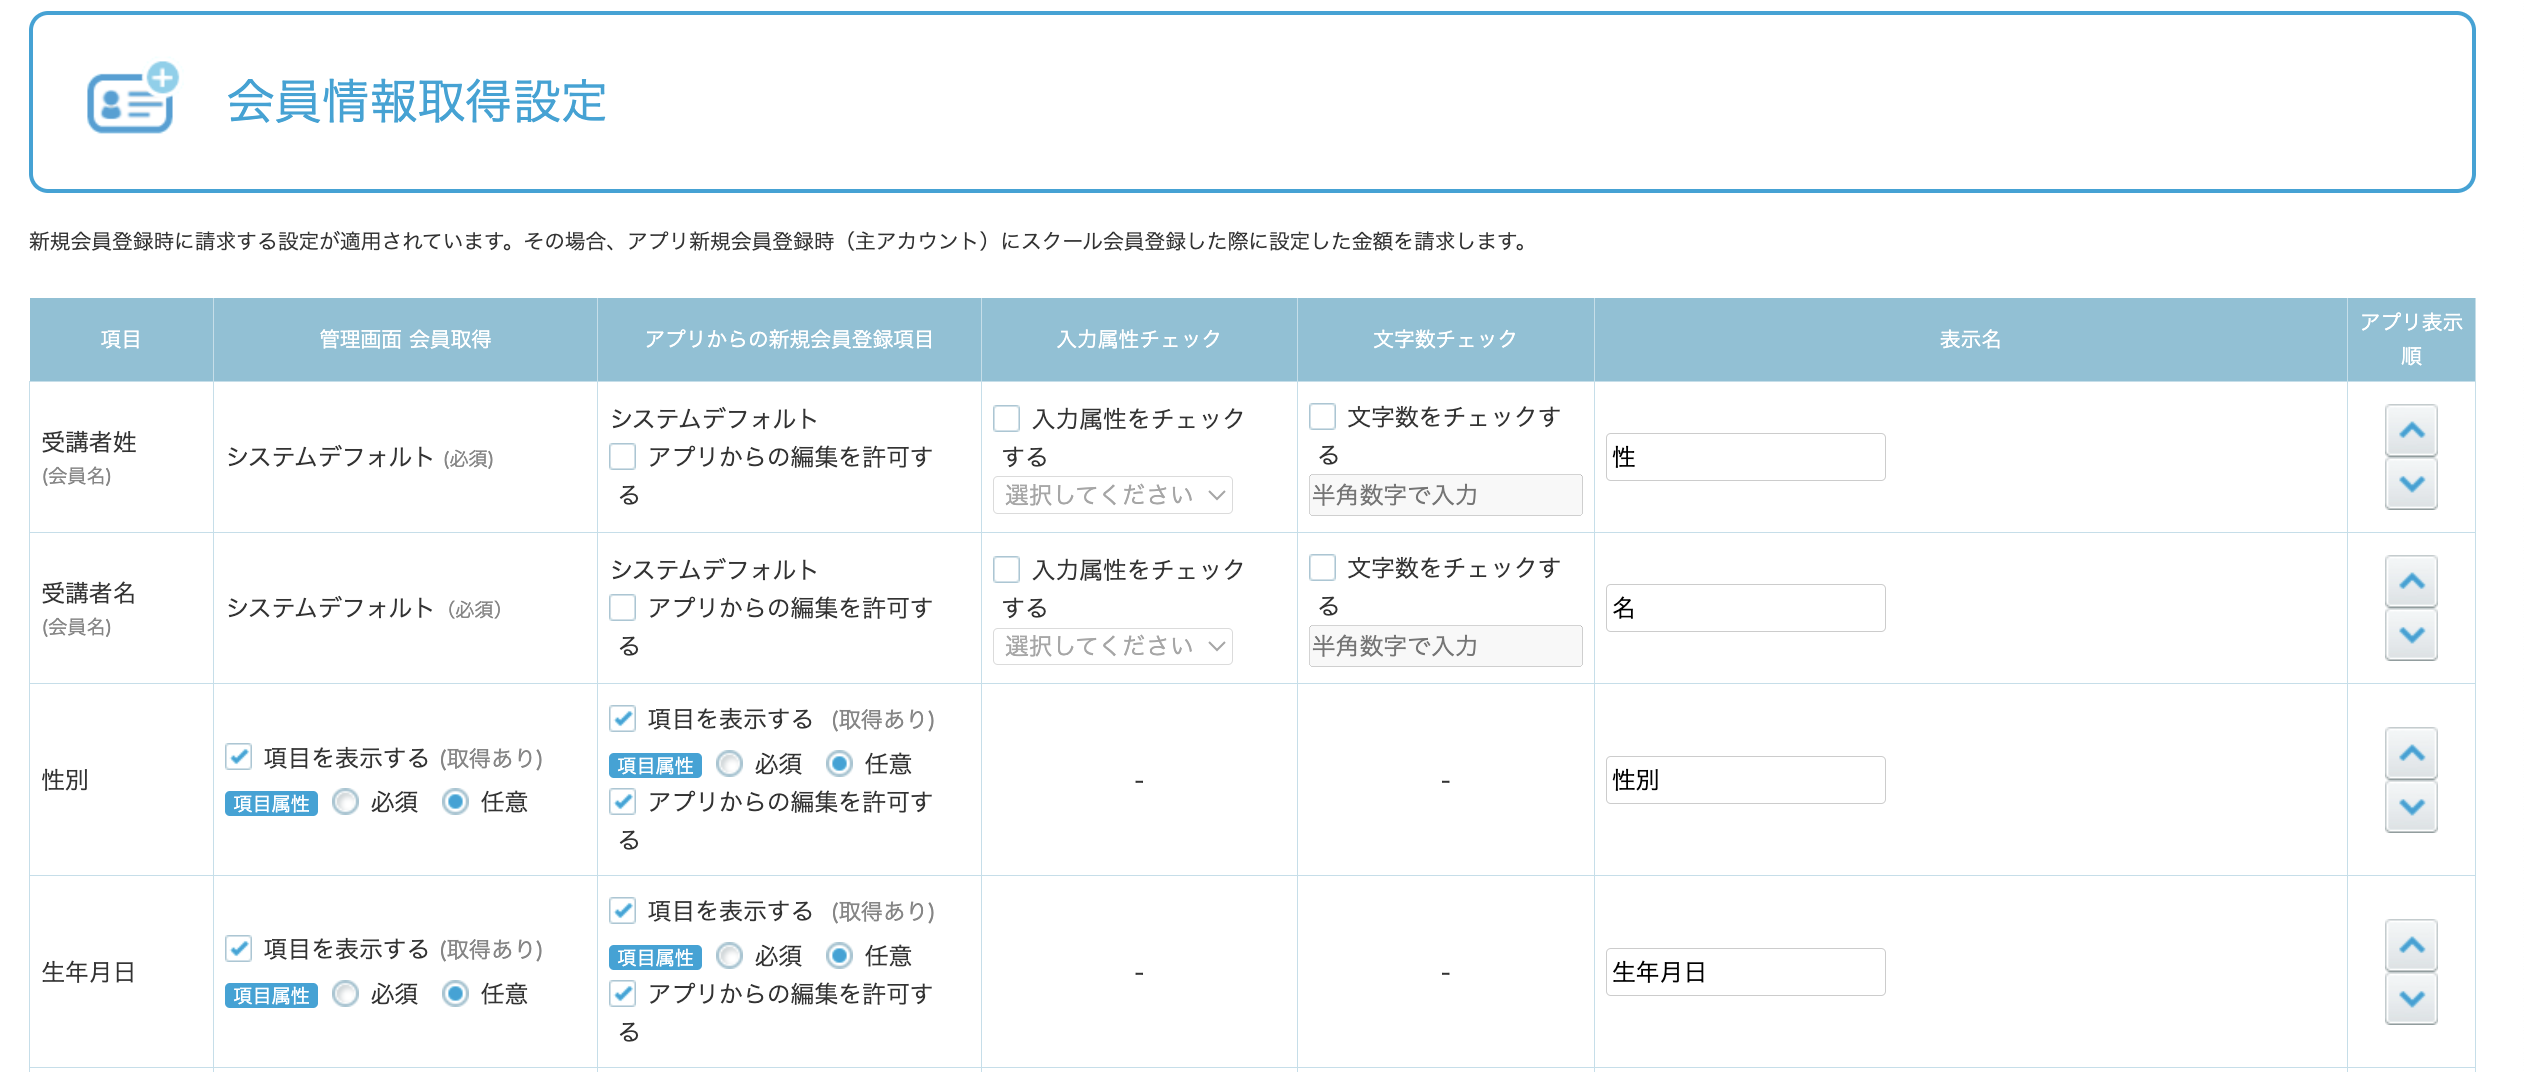This screenshot has height=1072, width=2524.
Task: Check 入力属性をチェックする for 受講者姓
Action: point(1007,418)
